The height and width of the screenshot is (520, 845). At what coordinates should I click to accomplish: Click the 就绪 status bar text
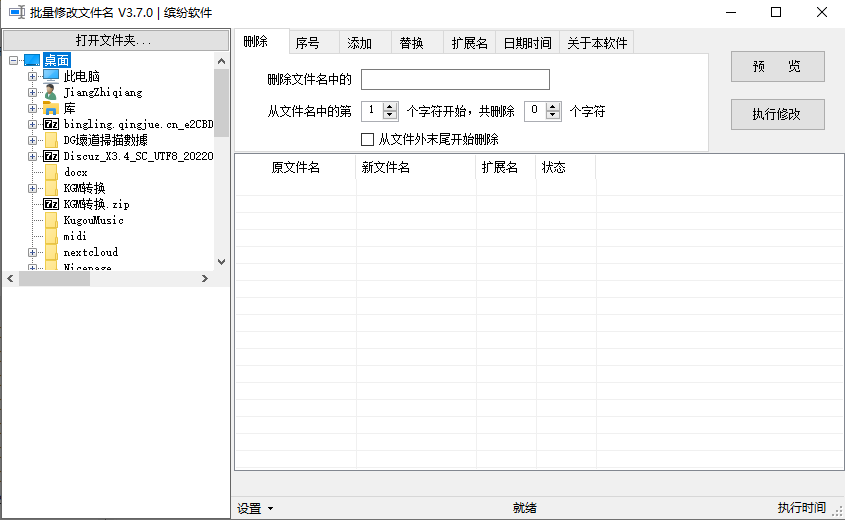click(x=524, y=508)
